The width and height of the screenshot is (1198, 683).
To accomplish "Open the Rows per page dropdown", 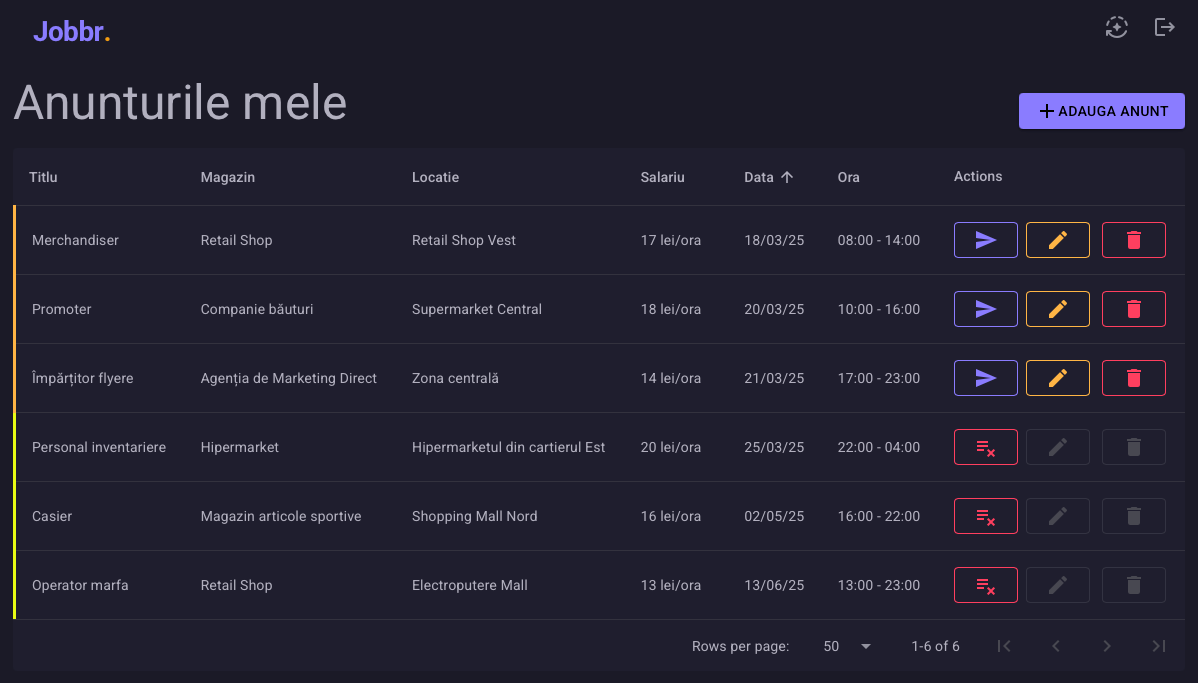I will [x=847, y=646].
